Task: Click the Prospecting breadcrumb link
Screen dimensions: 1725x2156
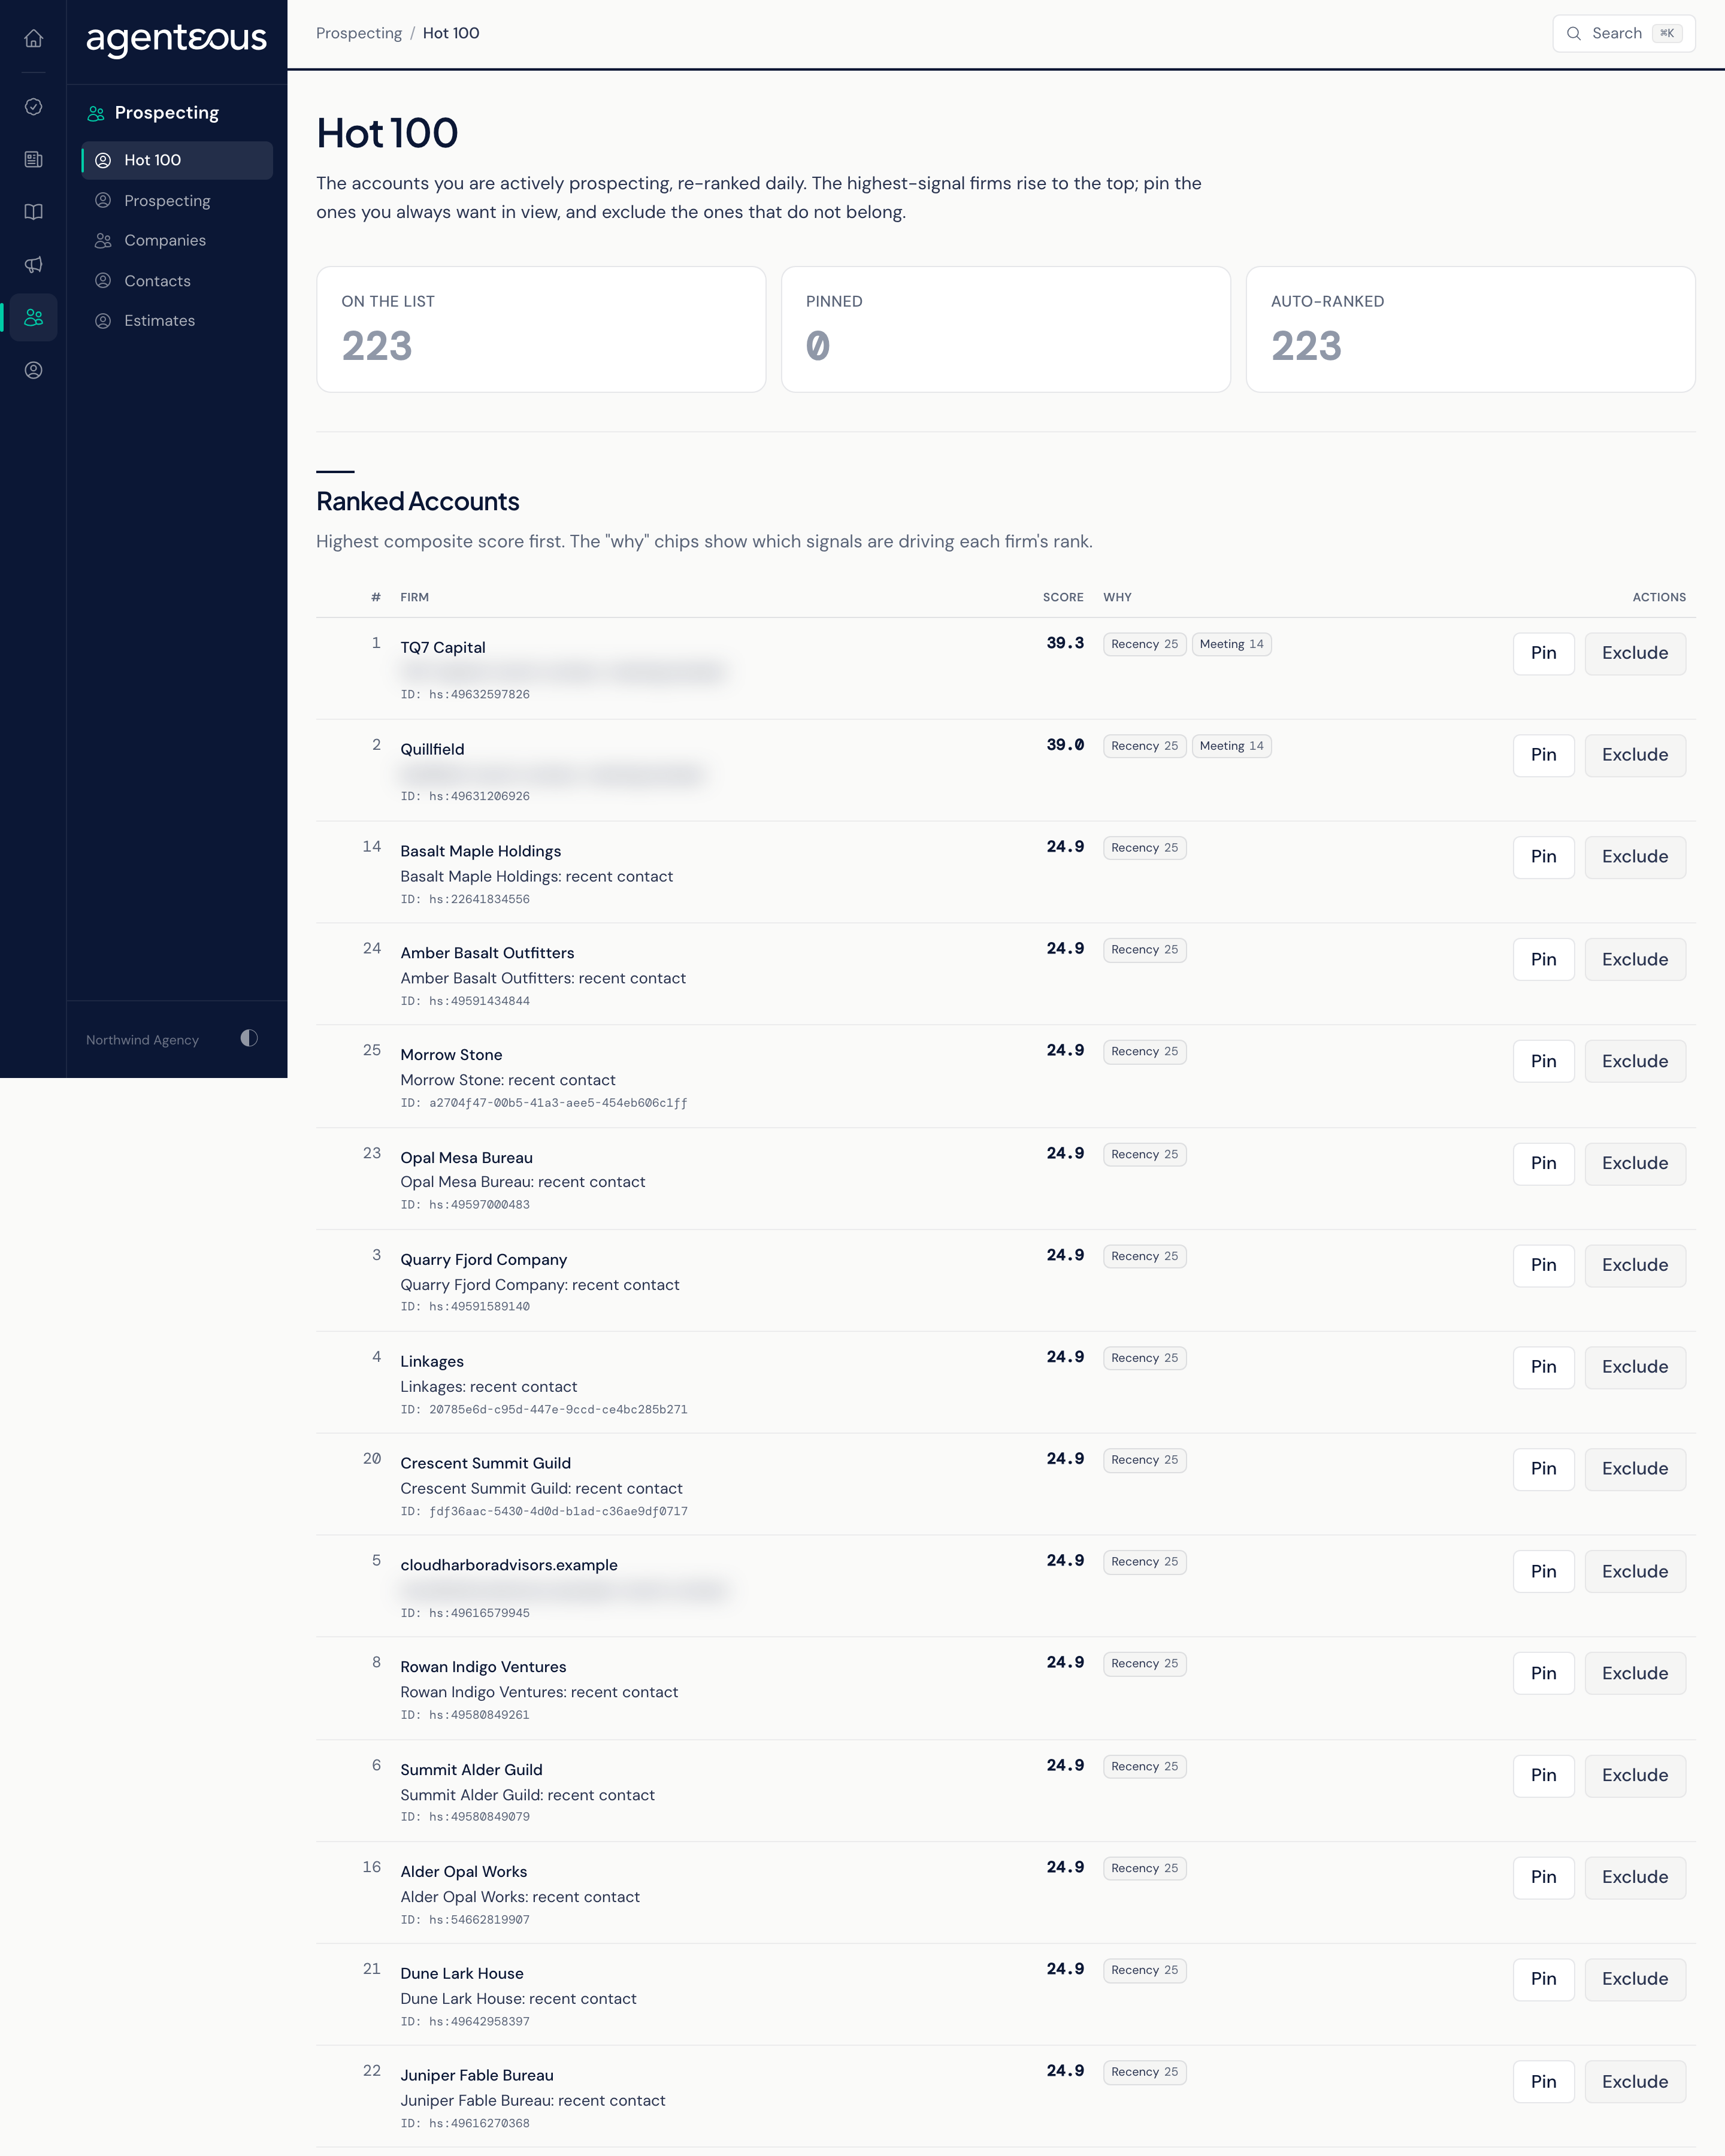Action: coord(359,33)
